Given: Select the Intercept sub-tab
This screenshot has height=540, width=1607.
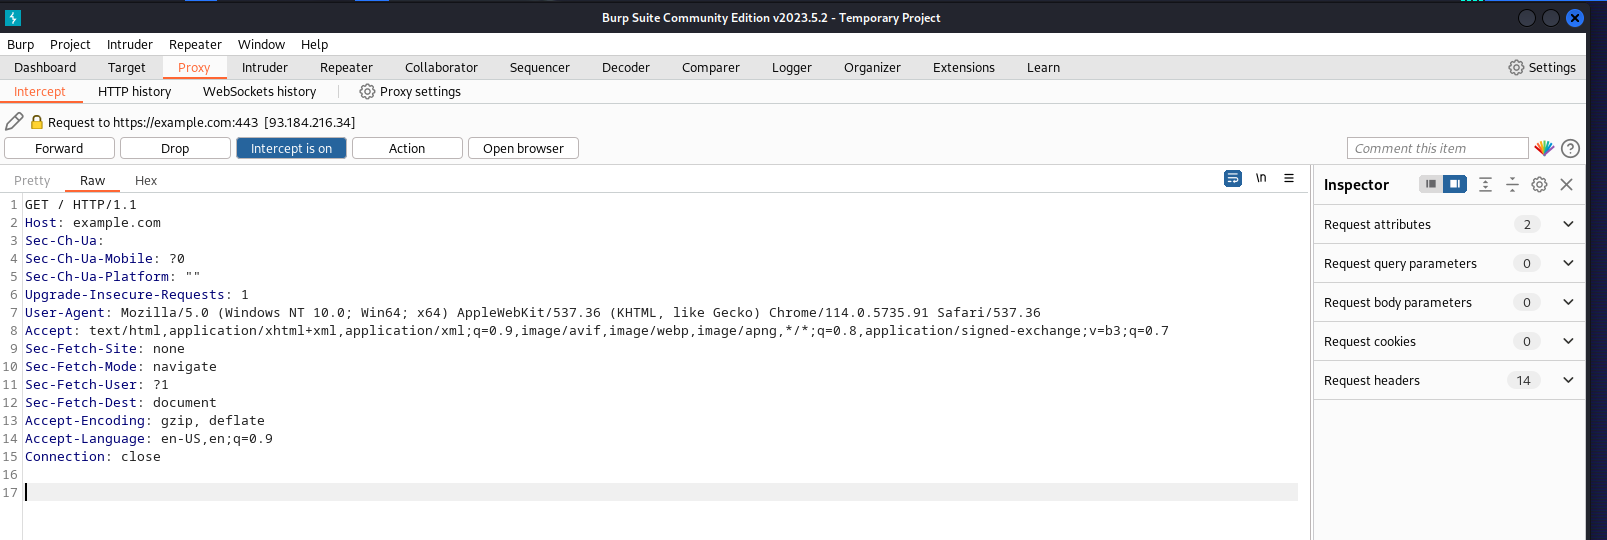Looking at the screenshot, I should [x=40, y=91].
